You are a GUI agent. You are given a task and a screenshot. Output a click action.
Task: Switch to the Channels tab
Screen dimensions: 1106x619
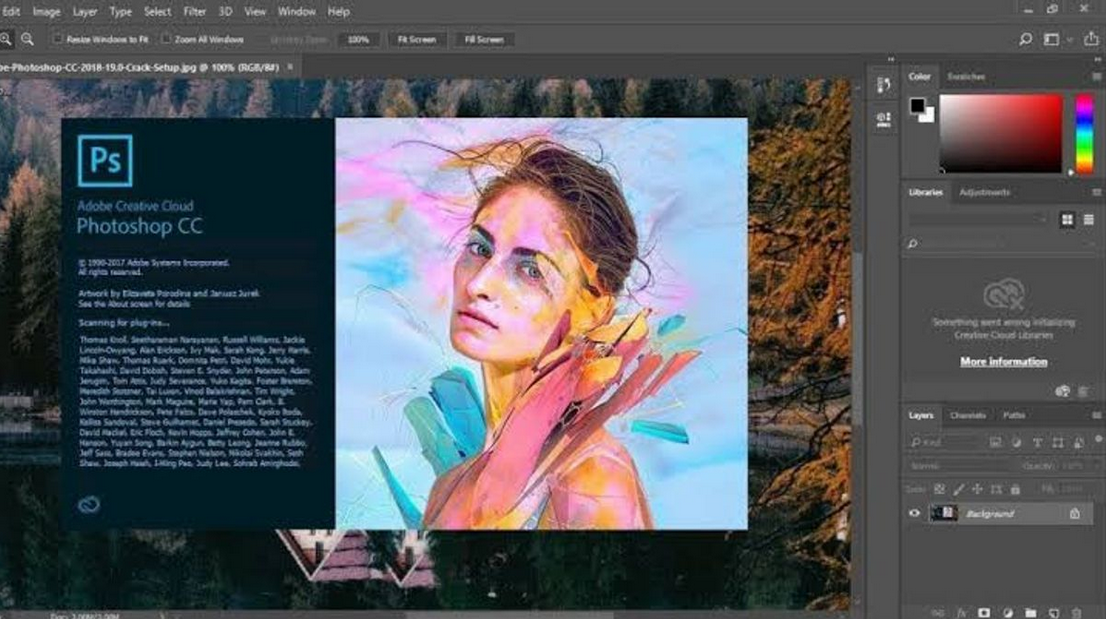tap(967, 415)
